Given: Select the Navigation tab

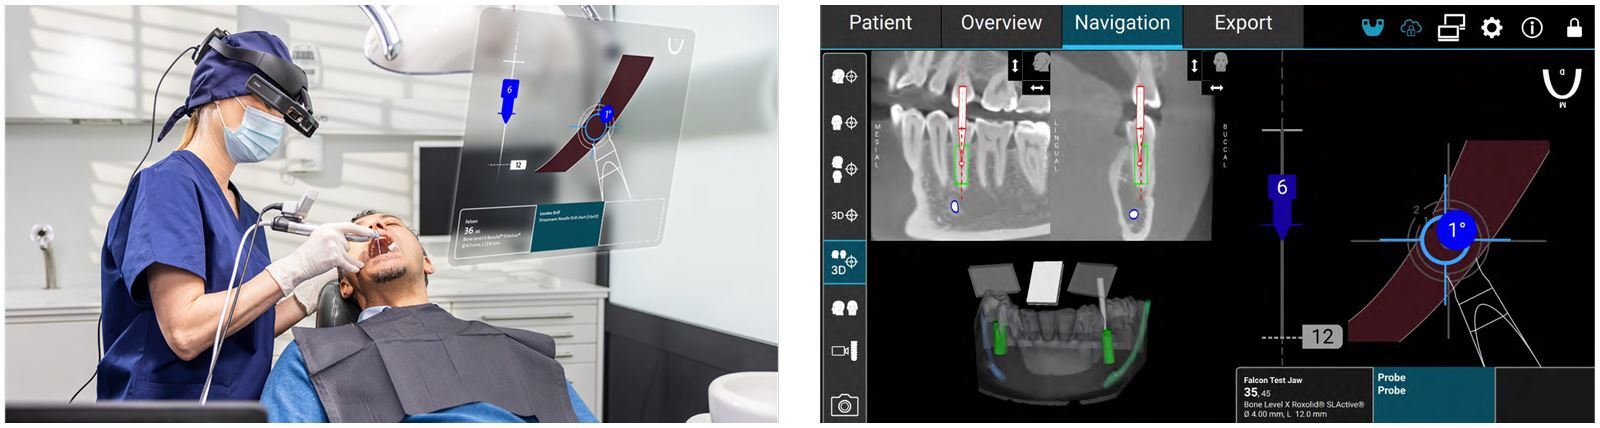Looking at the screenshot, I should [1122, 25].
